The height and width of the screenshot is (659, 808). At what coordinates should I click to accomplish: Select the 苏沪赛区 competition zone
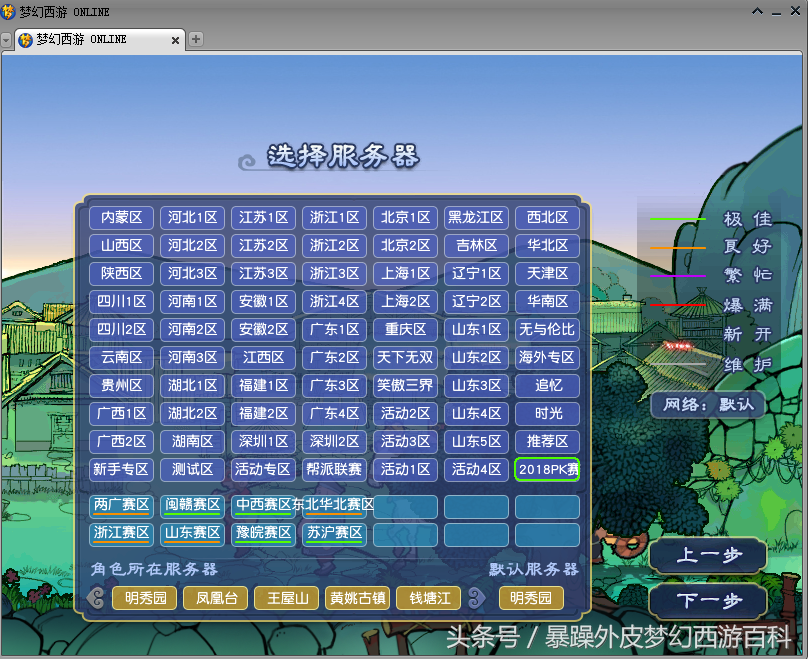(x=334, y=534)
